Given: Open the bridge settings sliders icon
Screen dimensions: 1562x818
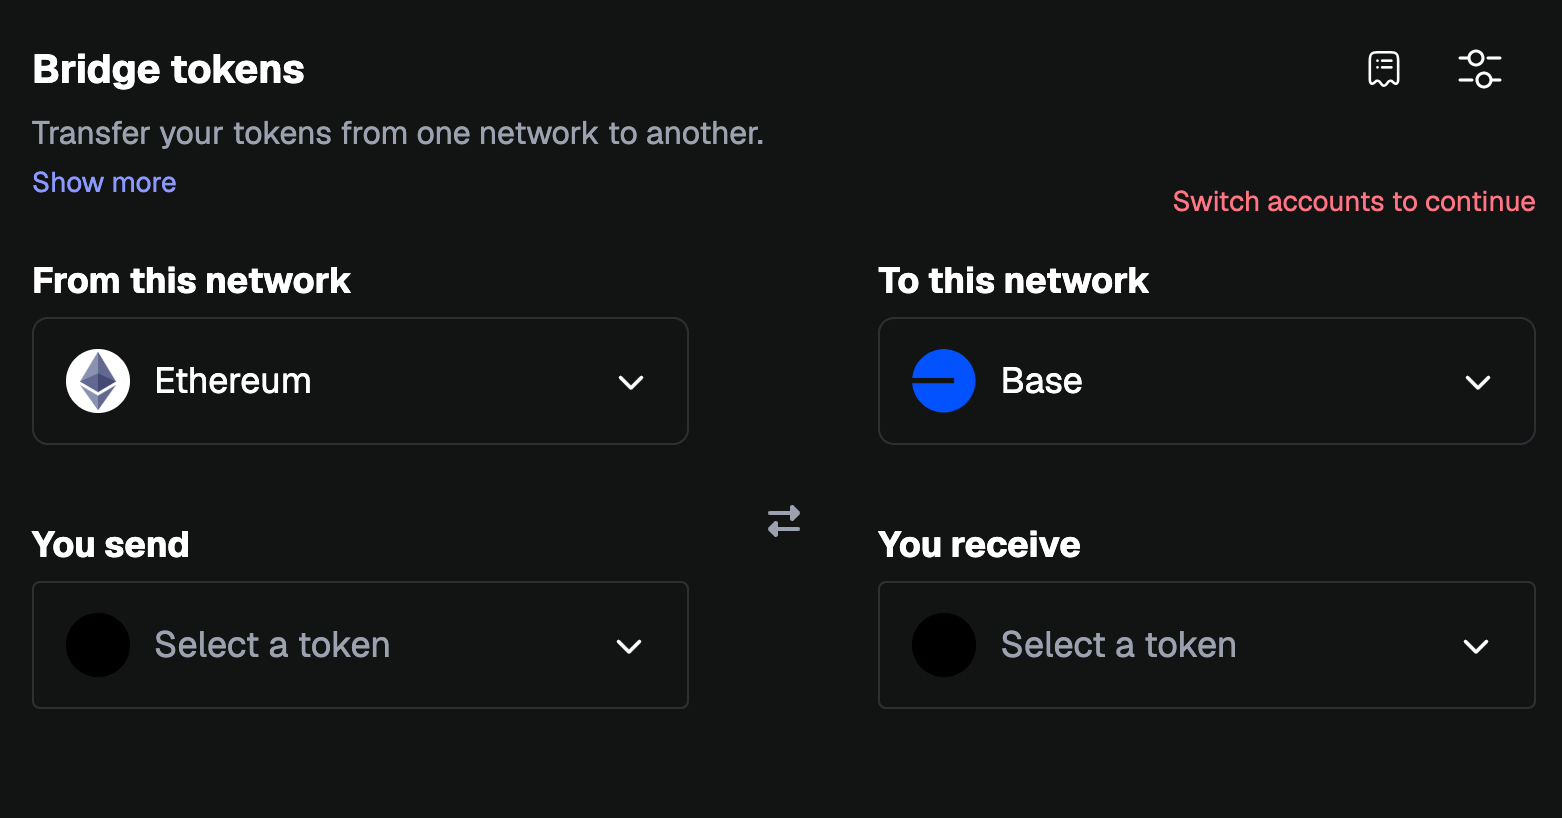Looking at the screenshot, I should pyautogui.click(x=1480, y=69).
